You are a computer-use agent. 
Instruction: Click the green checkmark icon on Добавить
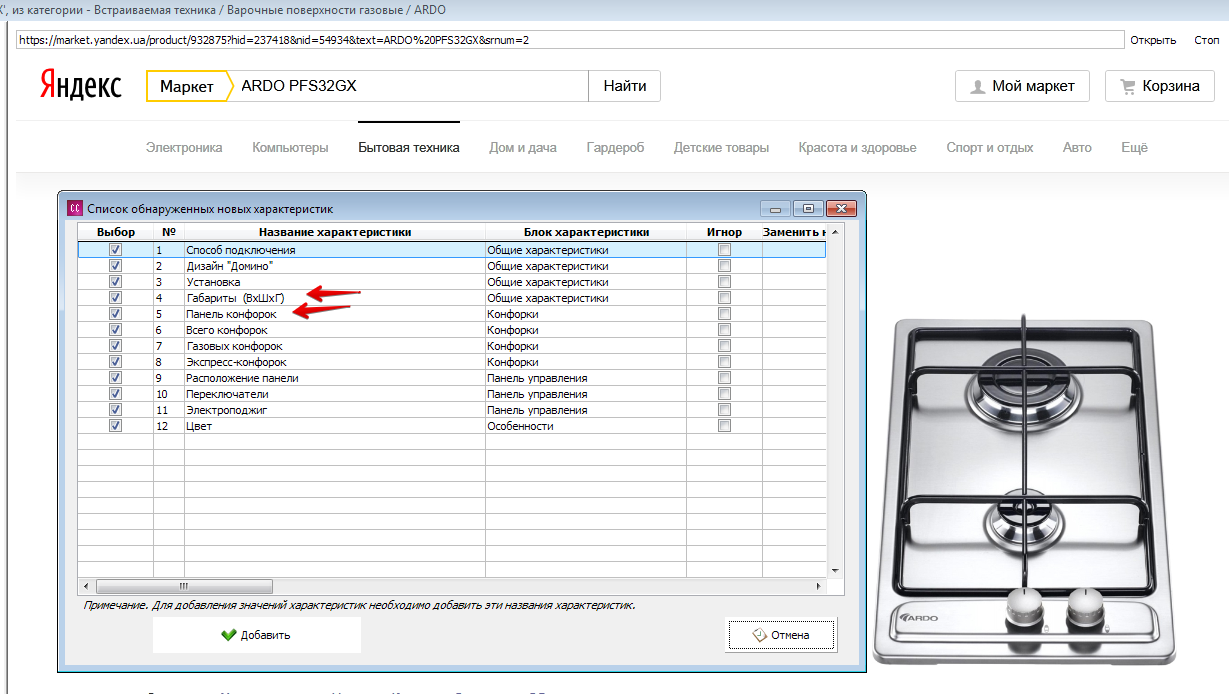(x=228, y=634)
